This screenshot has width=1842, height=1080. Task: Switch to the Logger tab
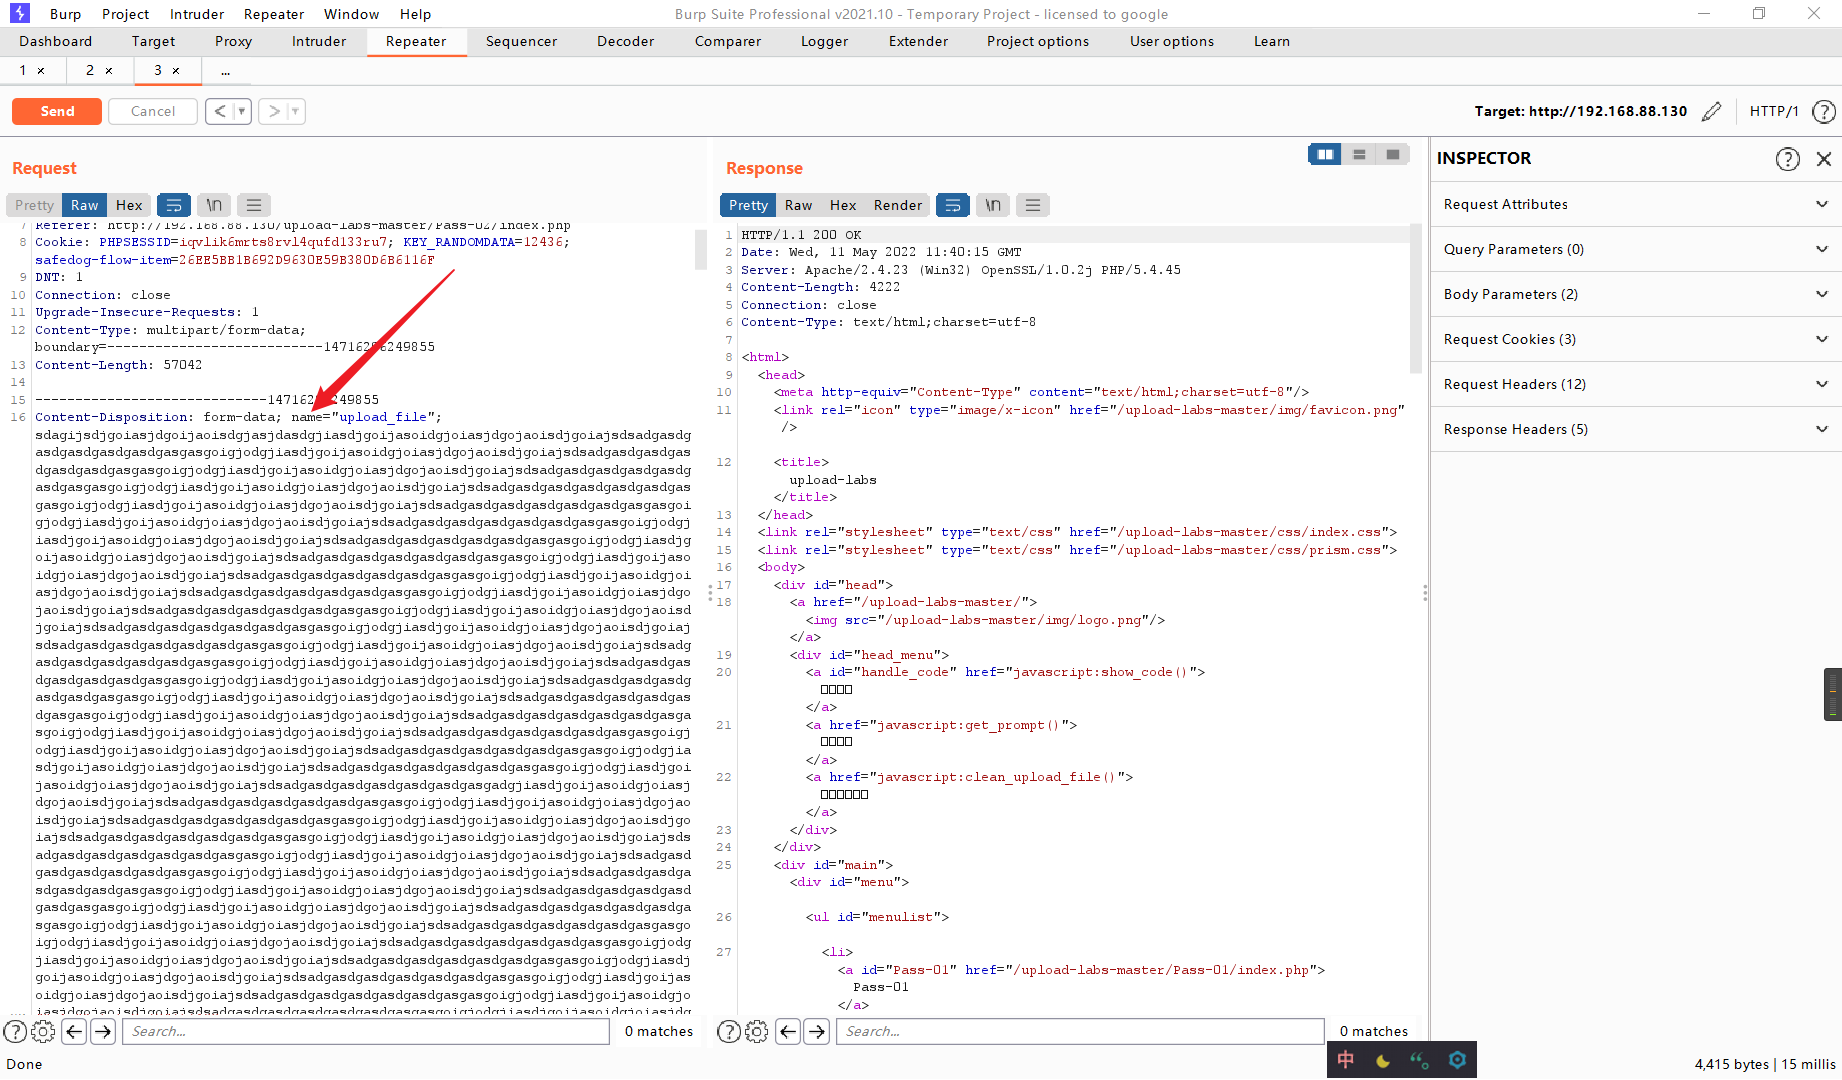point(824,41)
